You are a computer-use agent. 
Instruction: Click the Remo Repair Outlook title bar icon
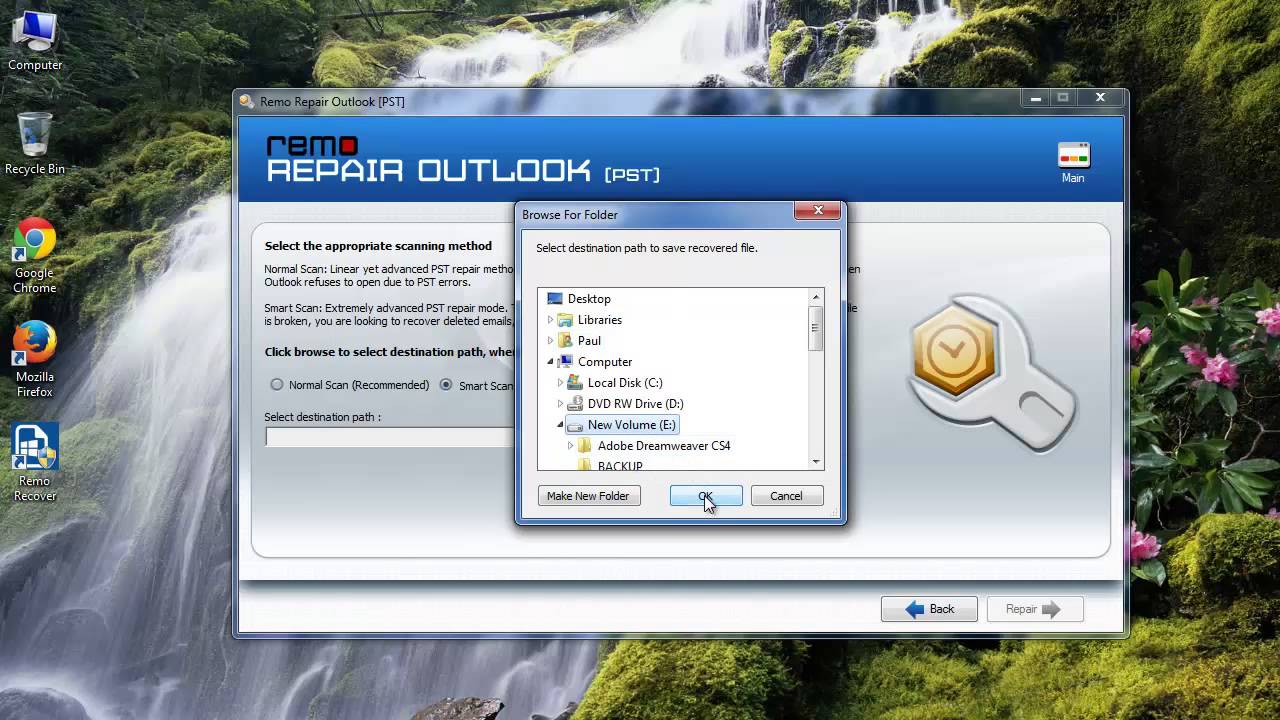click(x=247, y=101)
